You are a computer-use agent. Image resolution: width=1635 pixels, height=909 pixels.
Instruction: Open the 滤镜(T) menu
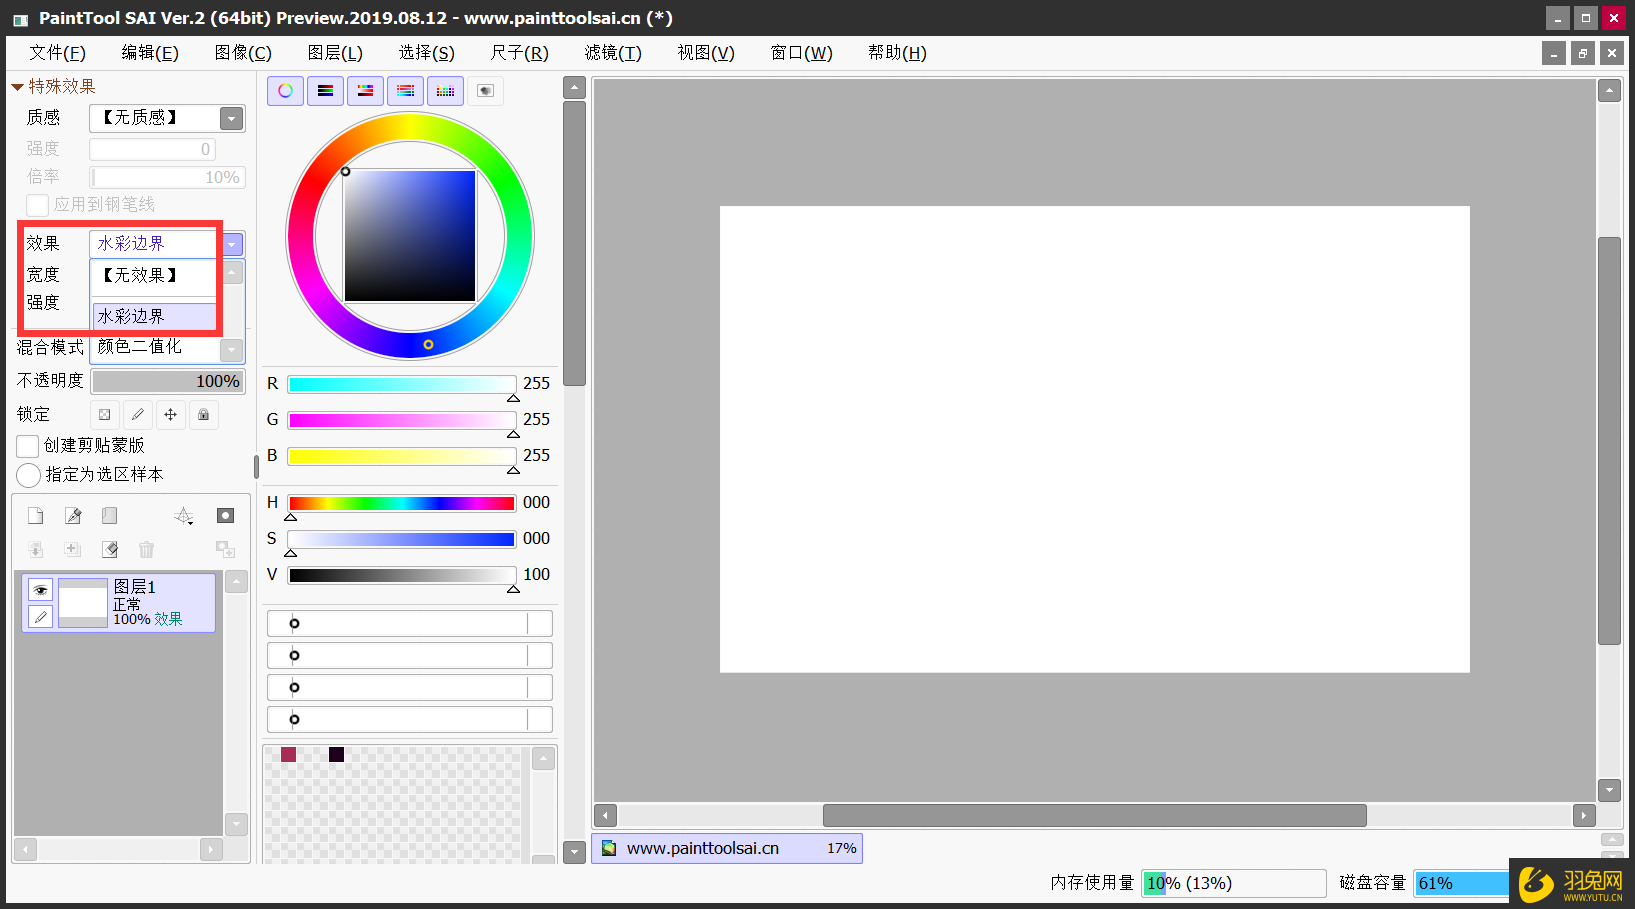coord(612,53)
